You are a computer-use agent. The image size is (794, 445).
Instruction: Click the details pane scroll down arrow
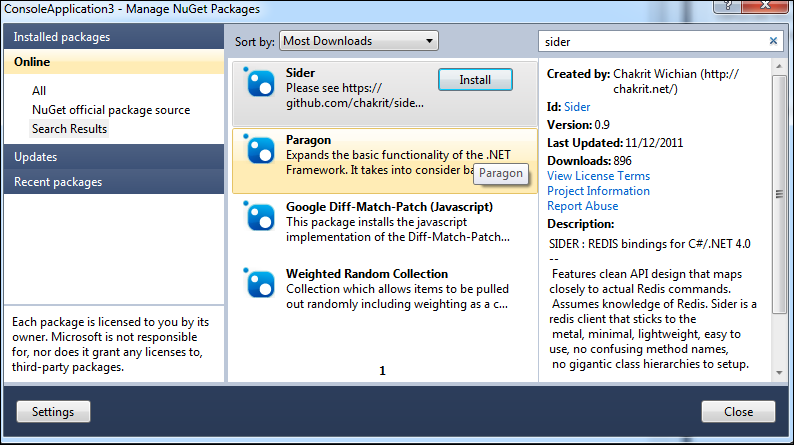[x=779, y=373]
